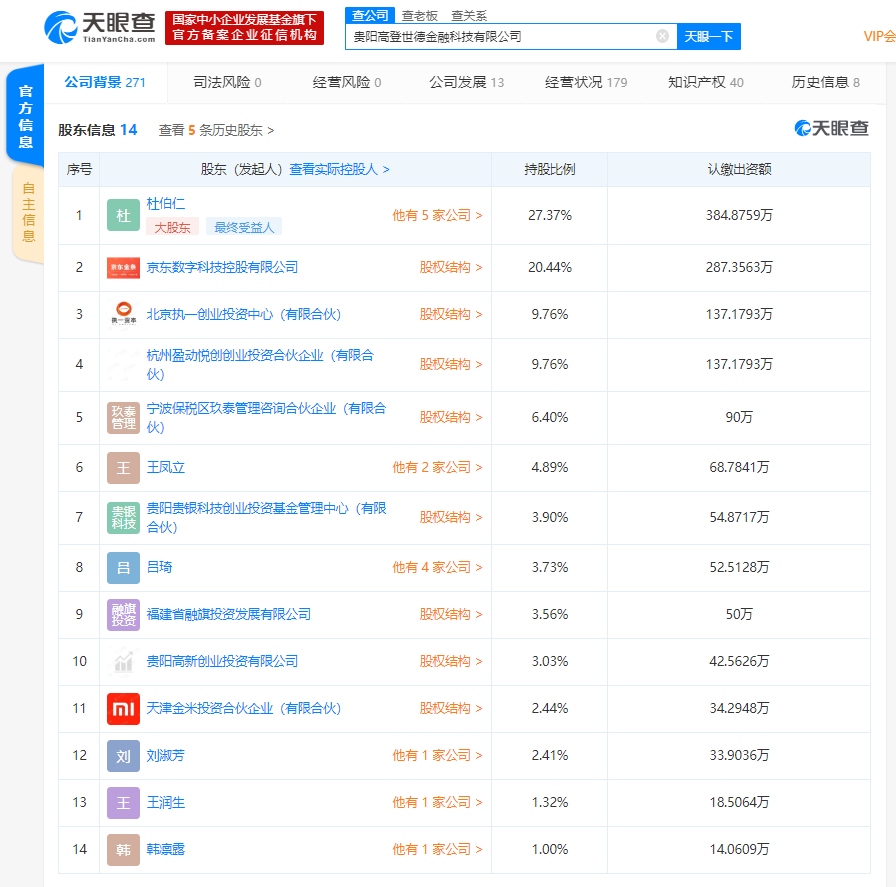View the 5 条历史股东 link
This screenshot has height=887, width=896.
click(216, 130)
